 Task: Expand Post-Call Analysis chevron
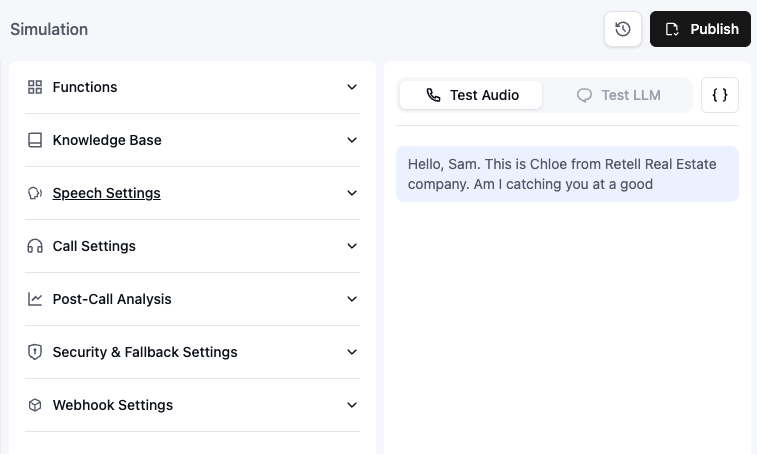click(x=352, y=299)
